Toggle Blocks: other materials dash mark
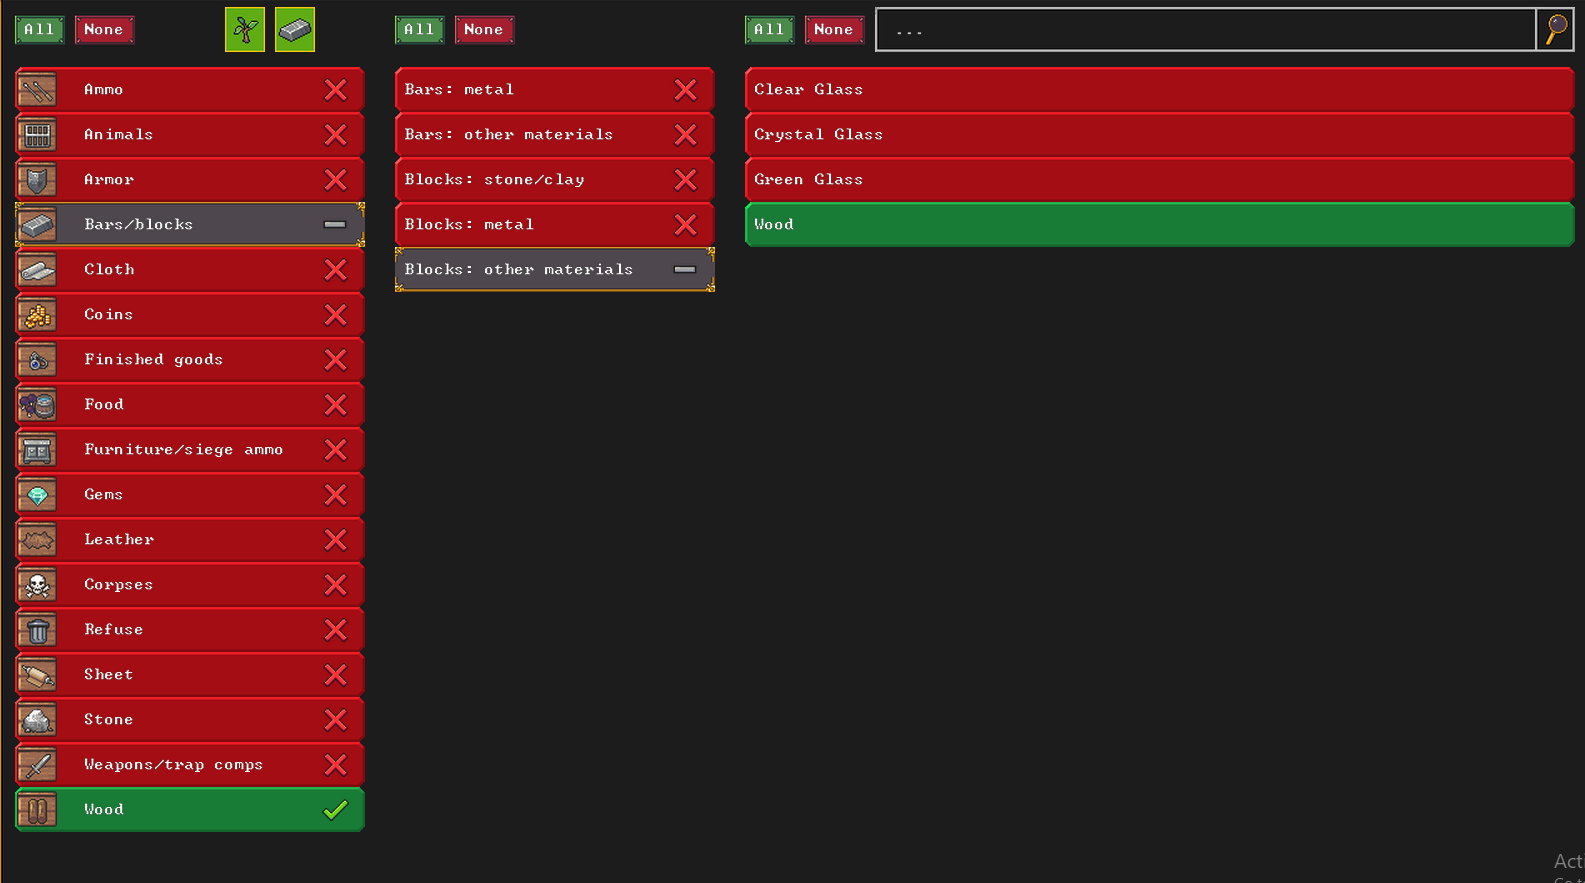The image size is (1585, 883). (x=685, y=270)
